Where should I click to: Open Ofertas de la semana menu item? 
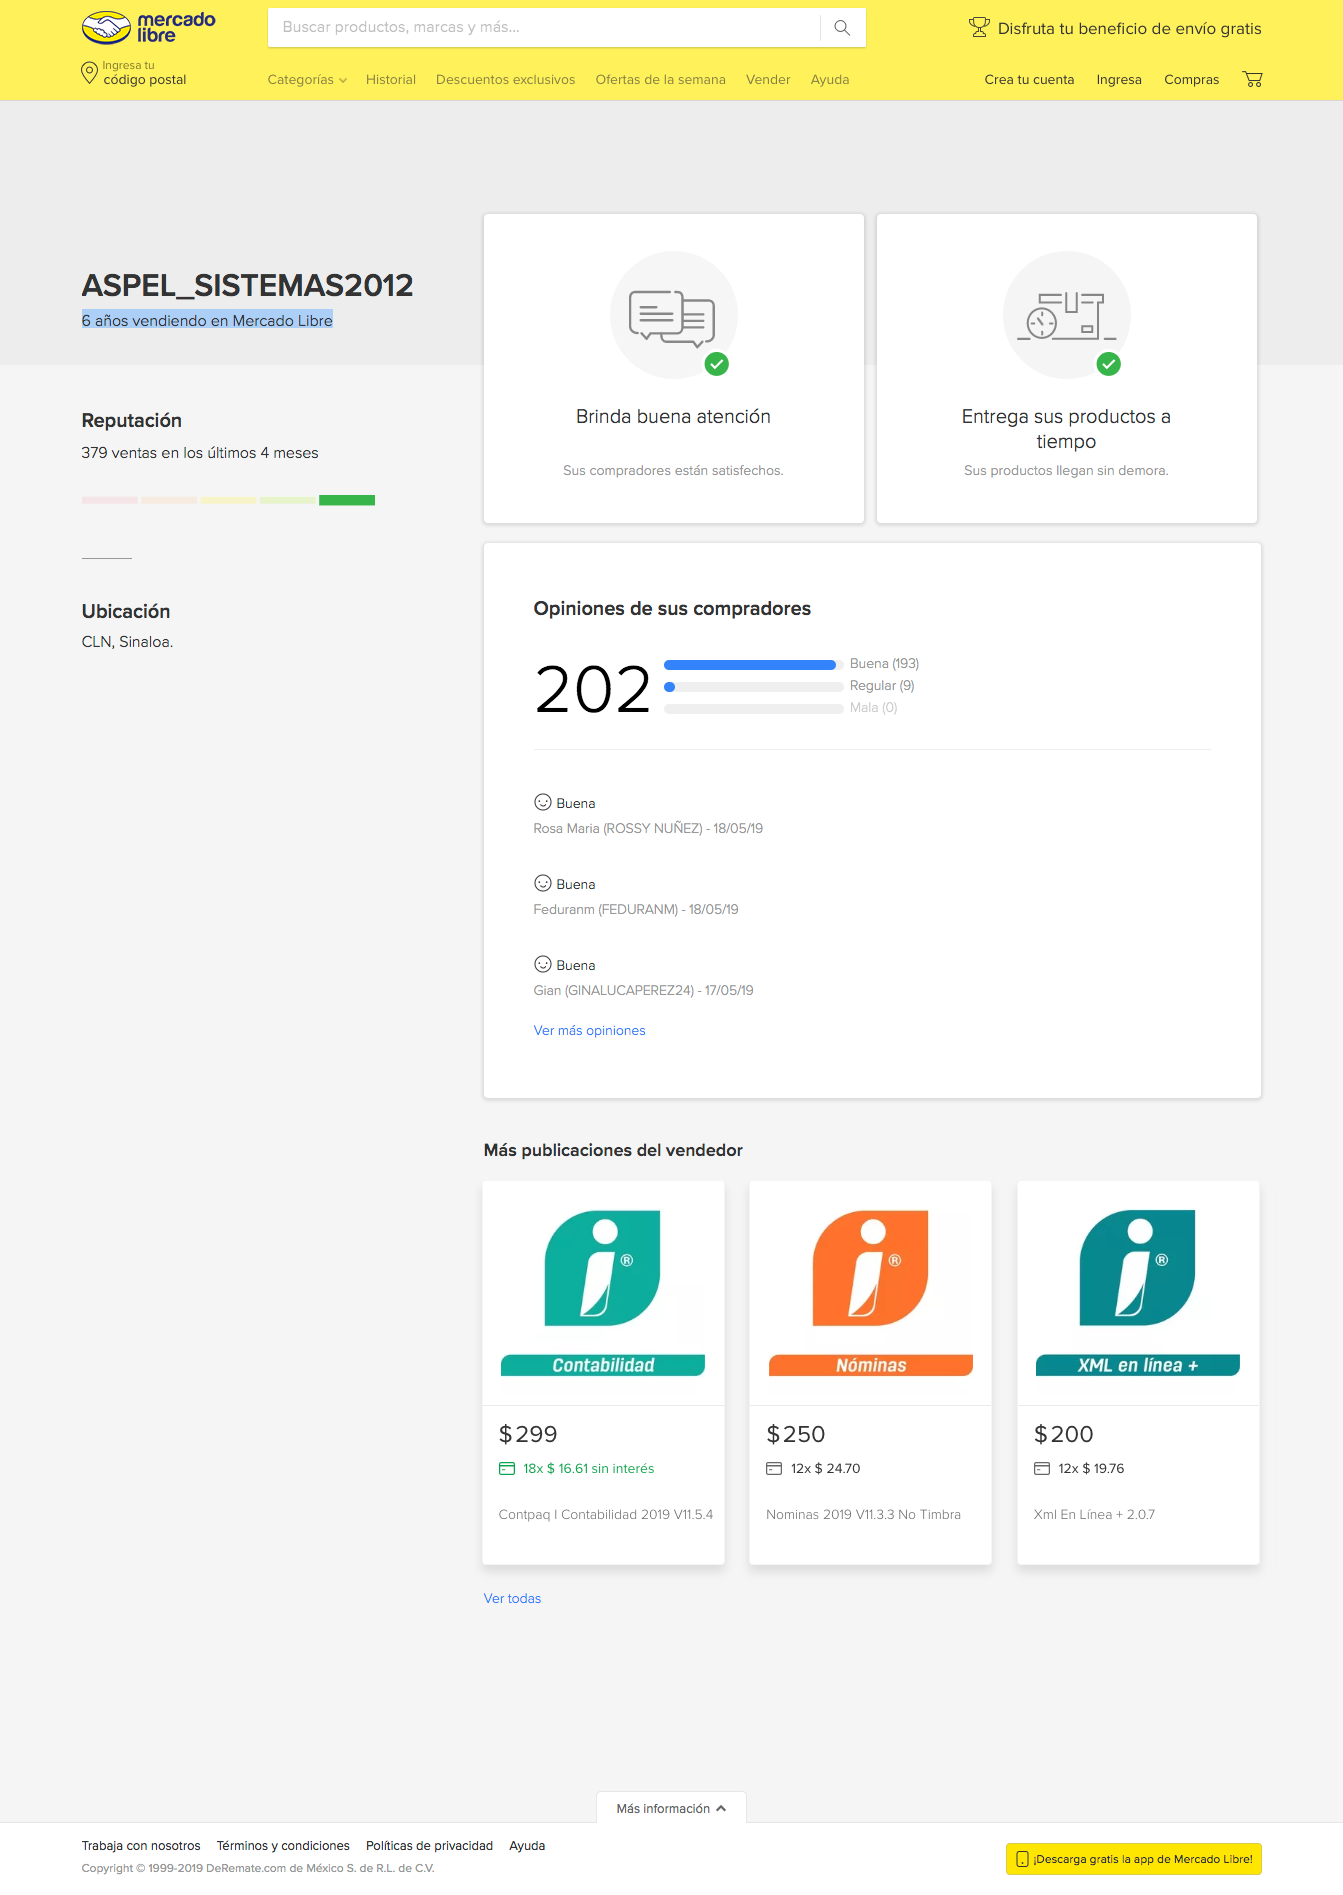(x=660, y=80)
